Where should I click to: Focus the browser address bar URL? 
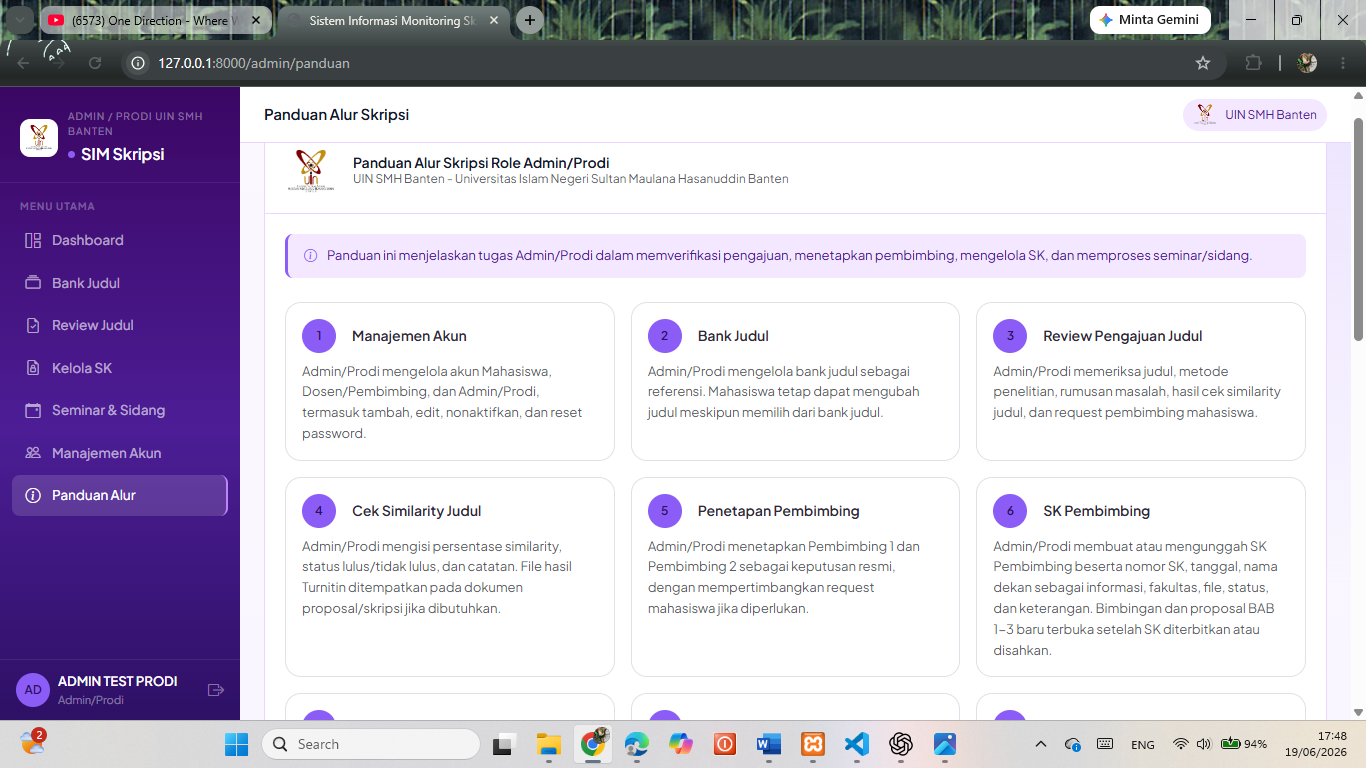coord(254,63)
